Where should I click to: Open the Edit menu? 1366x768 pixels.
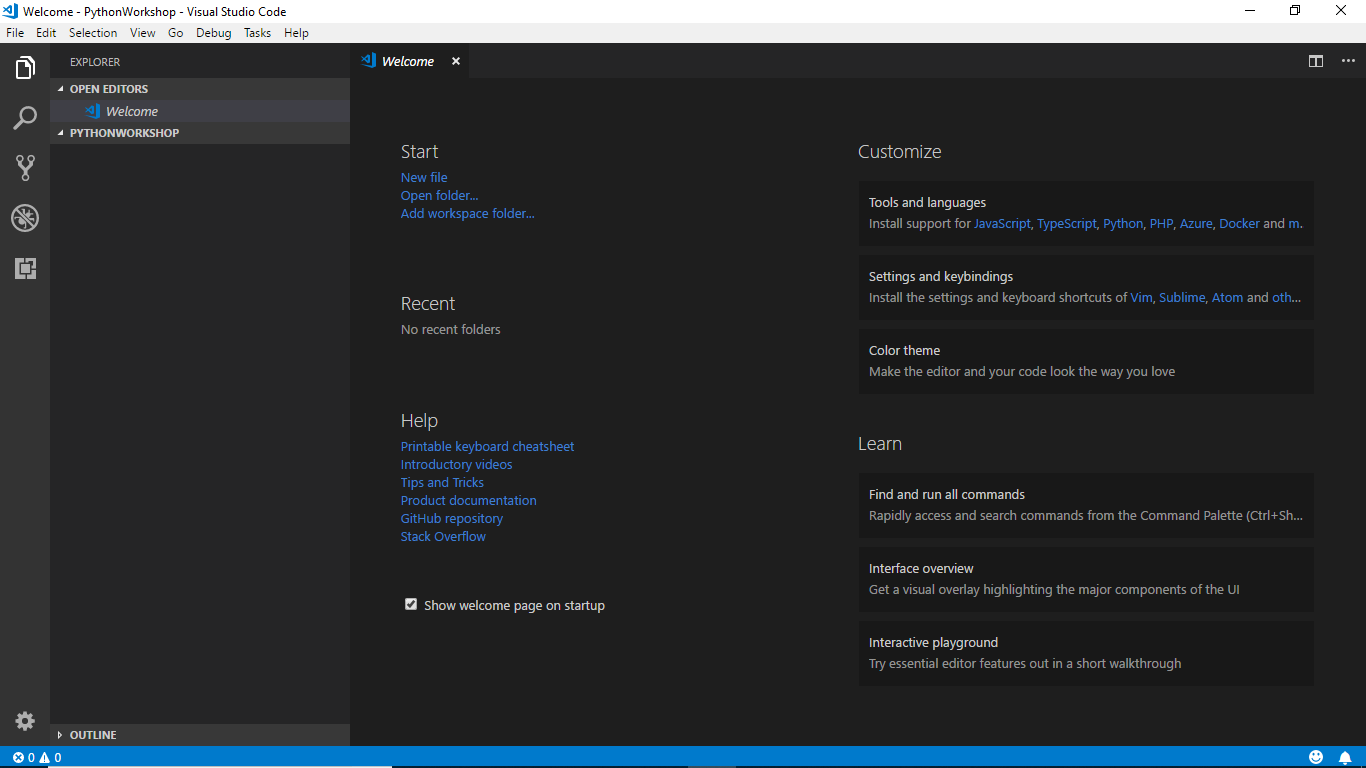pyautogui.click(x=46, y=33)
